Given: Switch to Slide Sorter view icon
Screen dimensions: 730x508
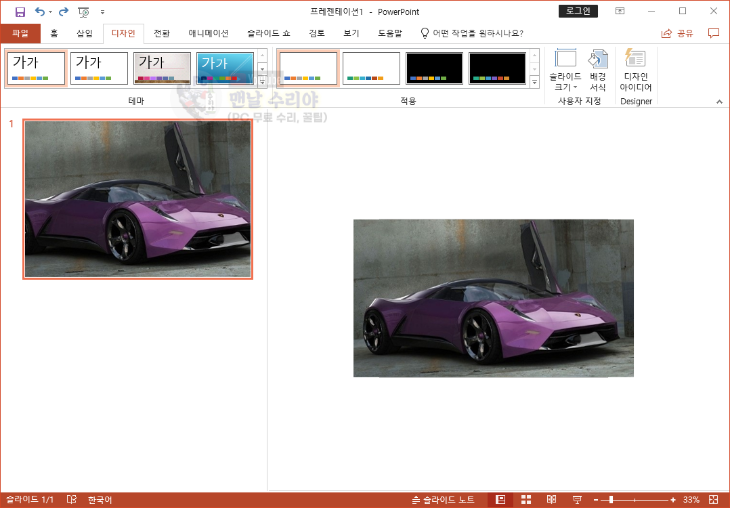Looking at the screenshot, I should point(526,500).
